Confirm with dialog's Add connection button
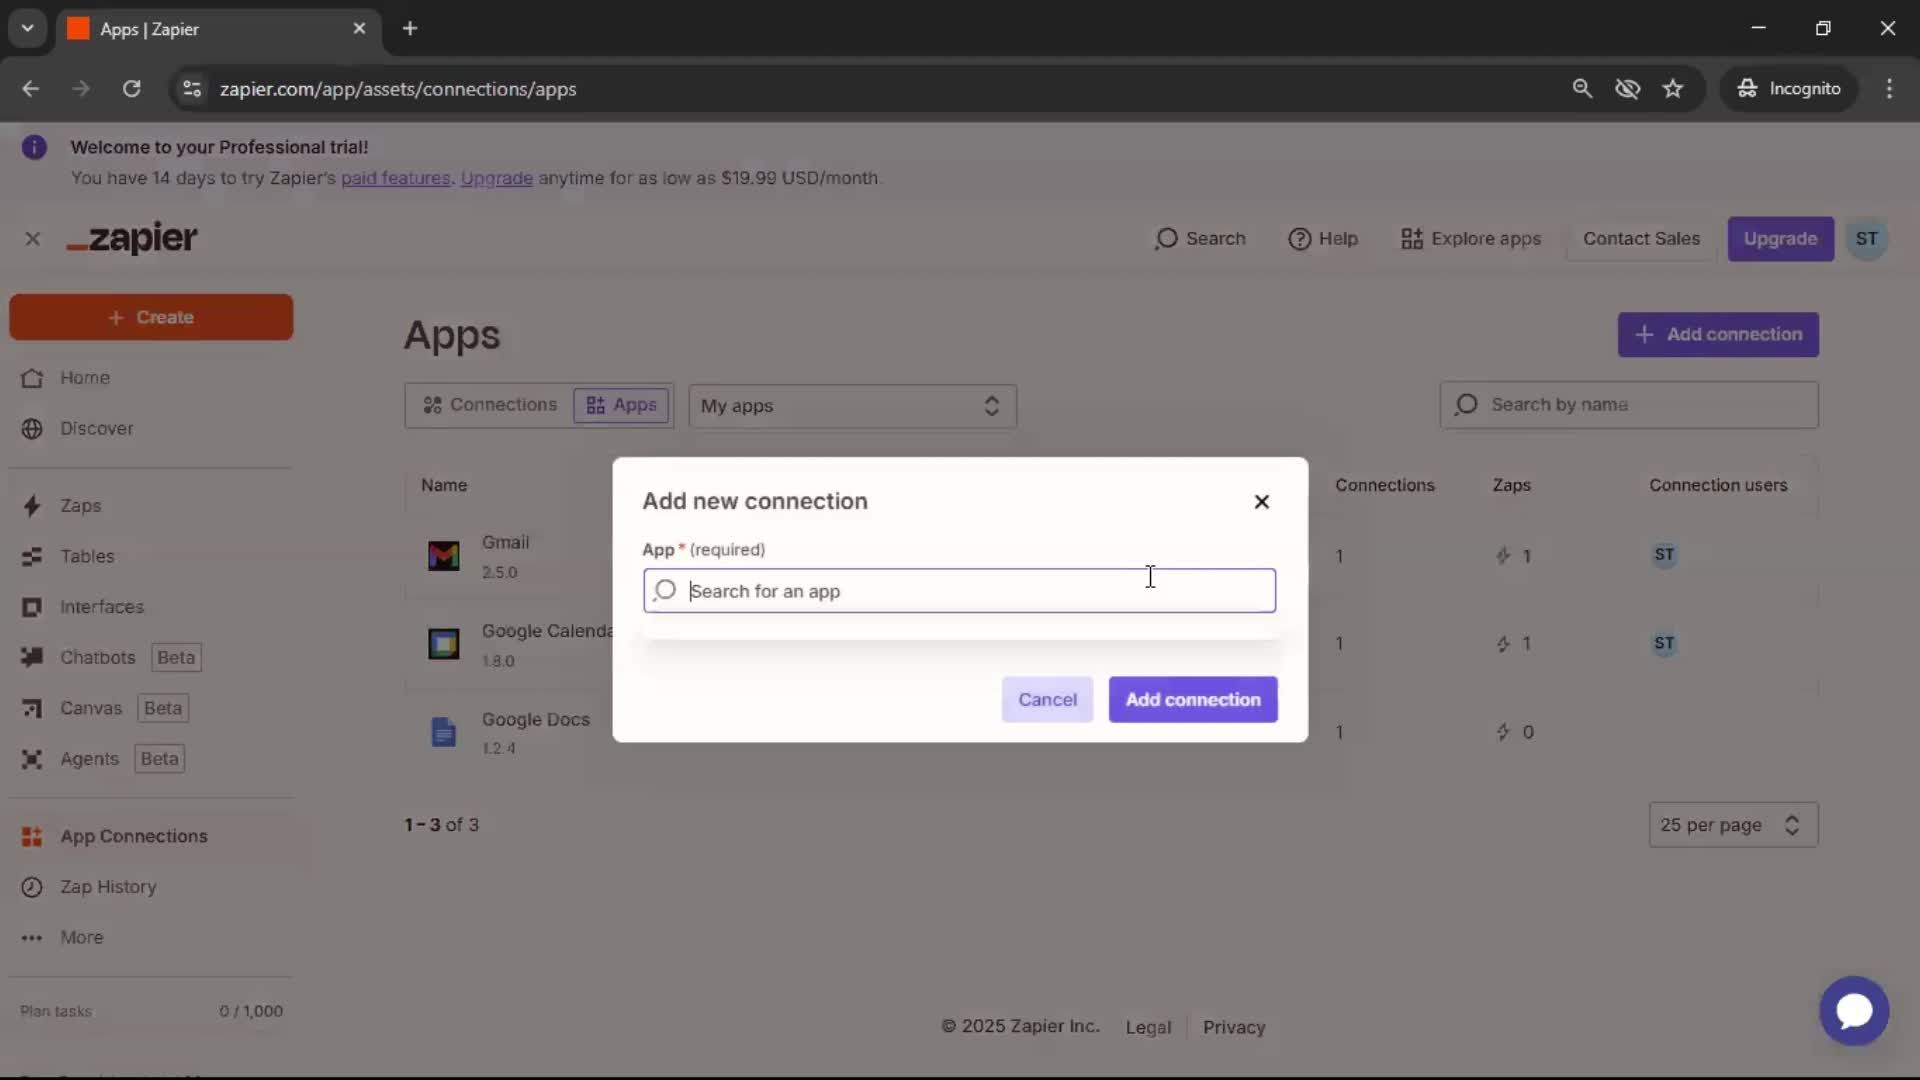 click(x=1193, y=700)
